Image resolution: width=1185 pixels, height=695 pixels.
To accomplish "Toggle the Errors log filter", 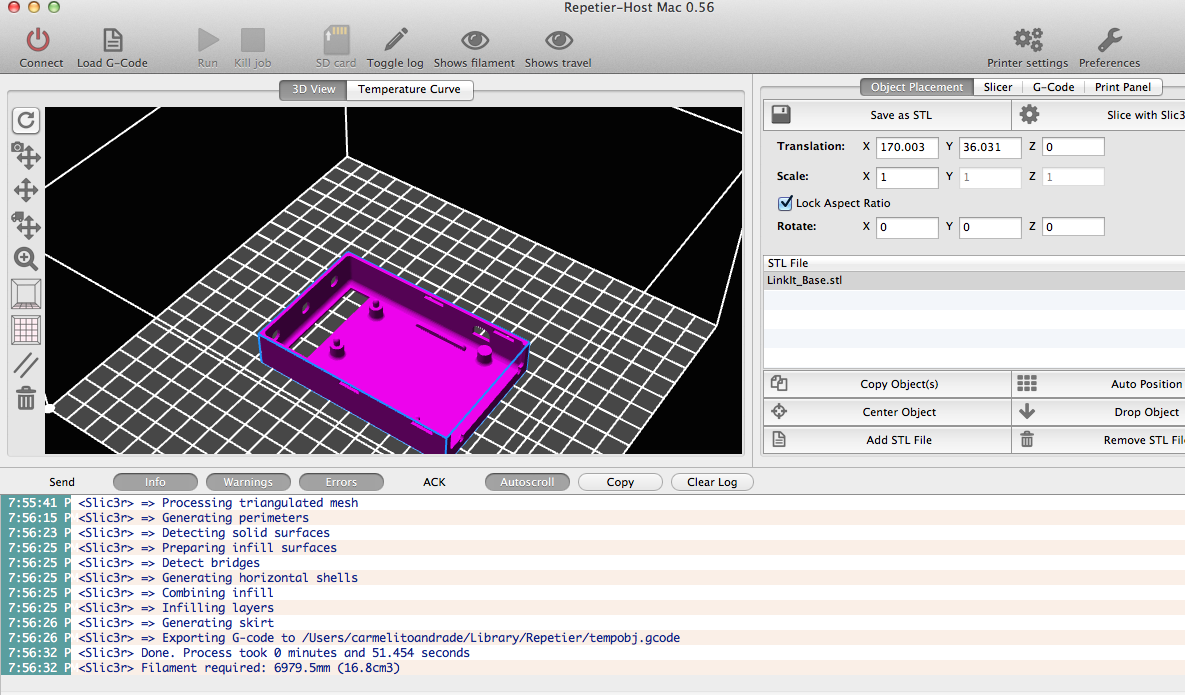I will (x=341, y=482).
